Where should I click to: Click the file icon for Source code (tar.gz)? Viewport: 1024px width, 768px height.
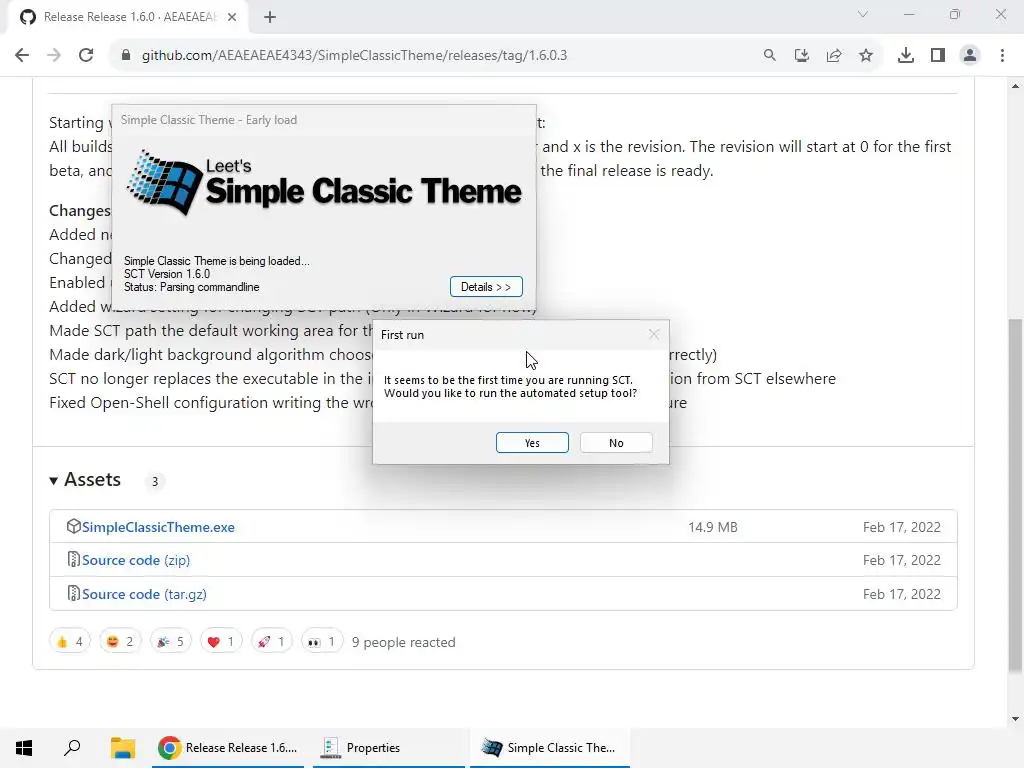[74, 594]
